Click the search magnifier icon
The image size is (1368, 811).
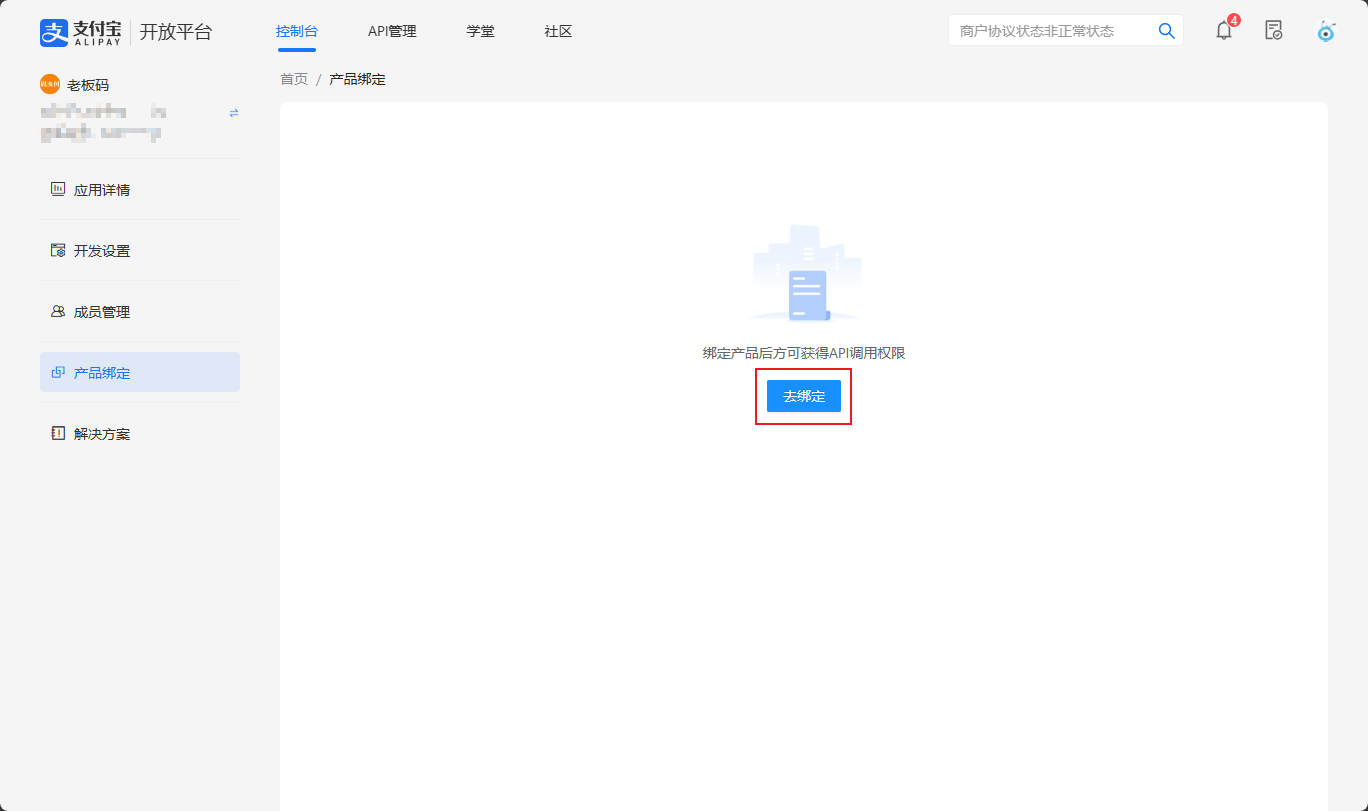1166,31
